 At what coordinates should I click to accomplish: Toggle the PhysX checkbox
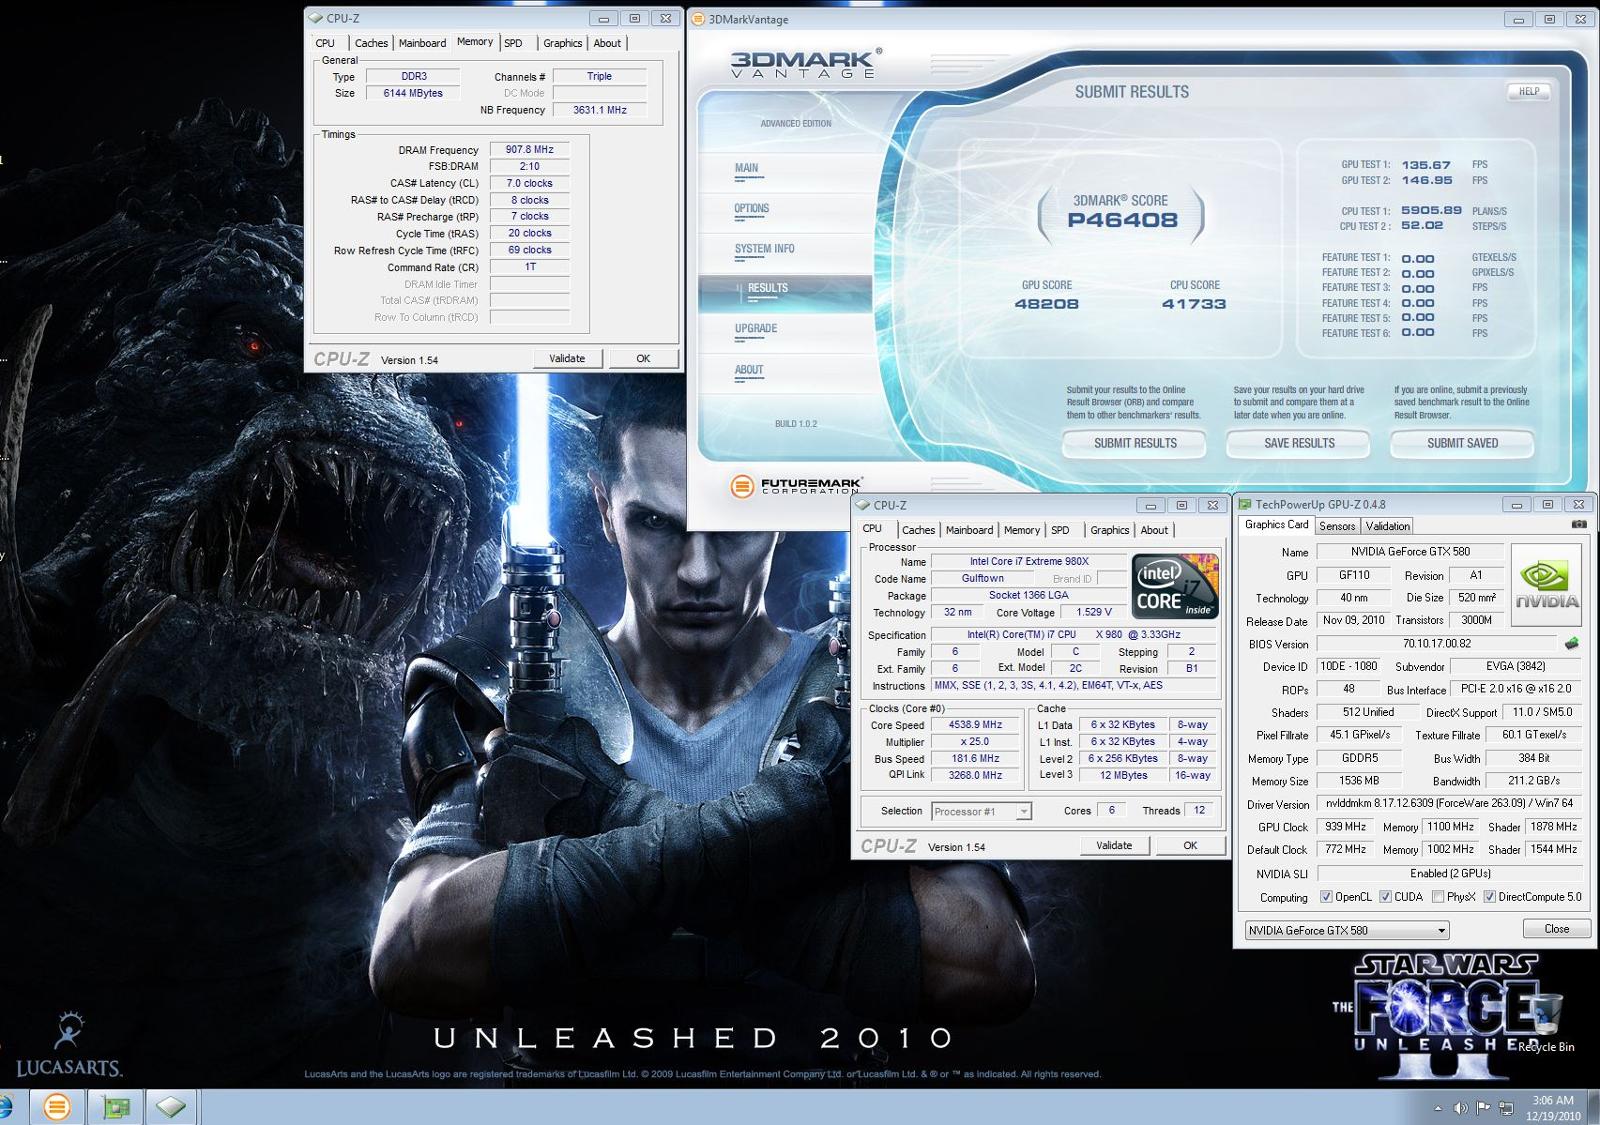tap(1438, 897)
